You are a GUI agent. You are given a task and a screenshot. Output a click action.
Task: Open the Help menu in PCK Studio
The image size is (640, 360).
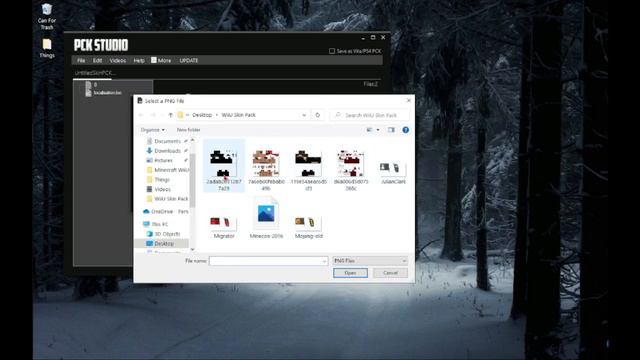click(139, 60)
